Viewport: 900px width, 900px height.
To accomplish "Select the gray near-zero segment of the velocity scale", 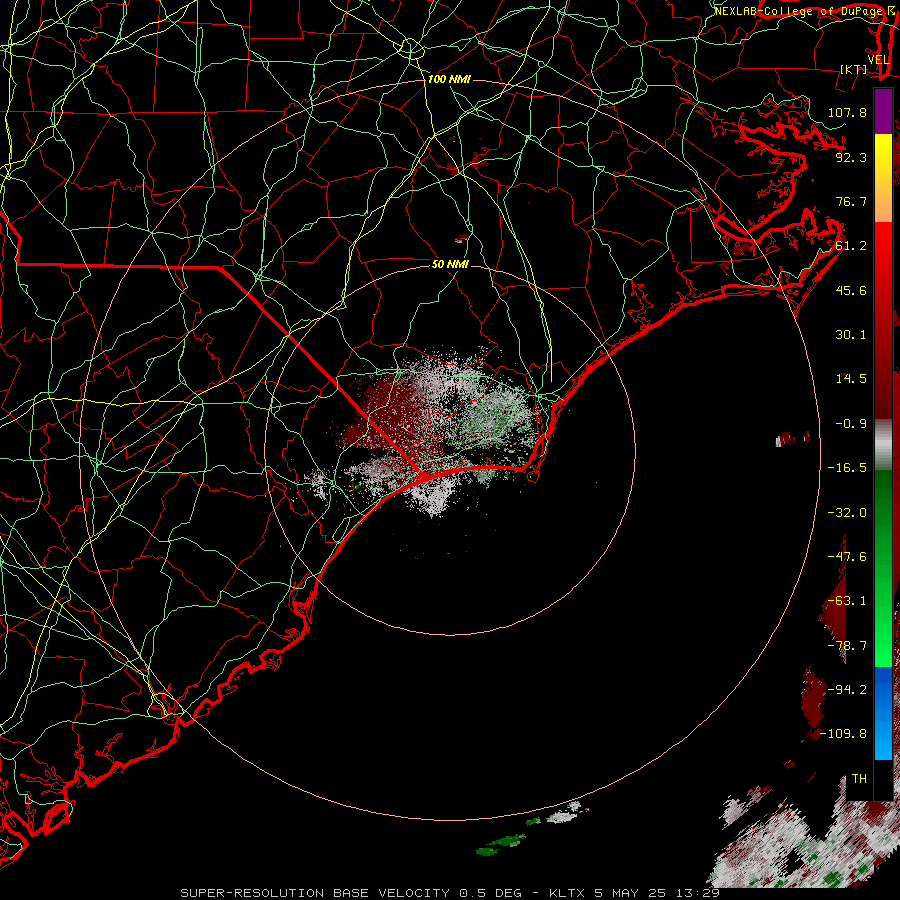I will [x=883, y=445].
